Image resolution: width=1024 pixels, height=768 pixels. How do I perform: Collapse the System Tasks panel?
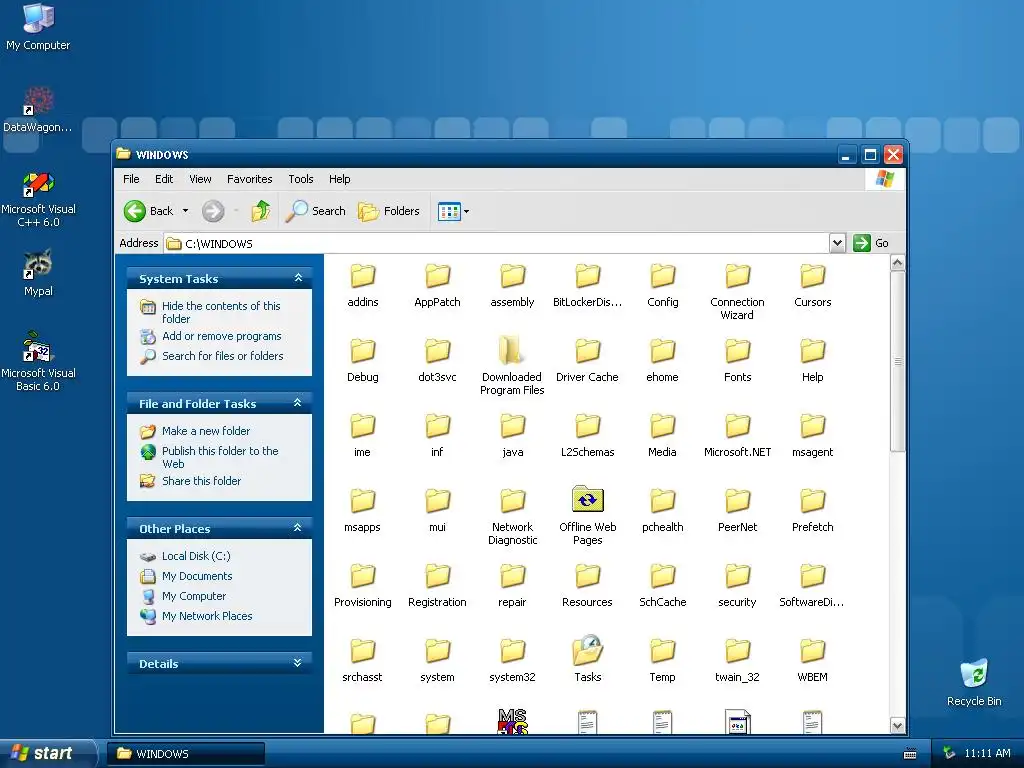(298, 278)
